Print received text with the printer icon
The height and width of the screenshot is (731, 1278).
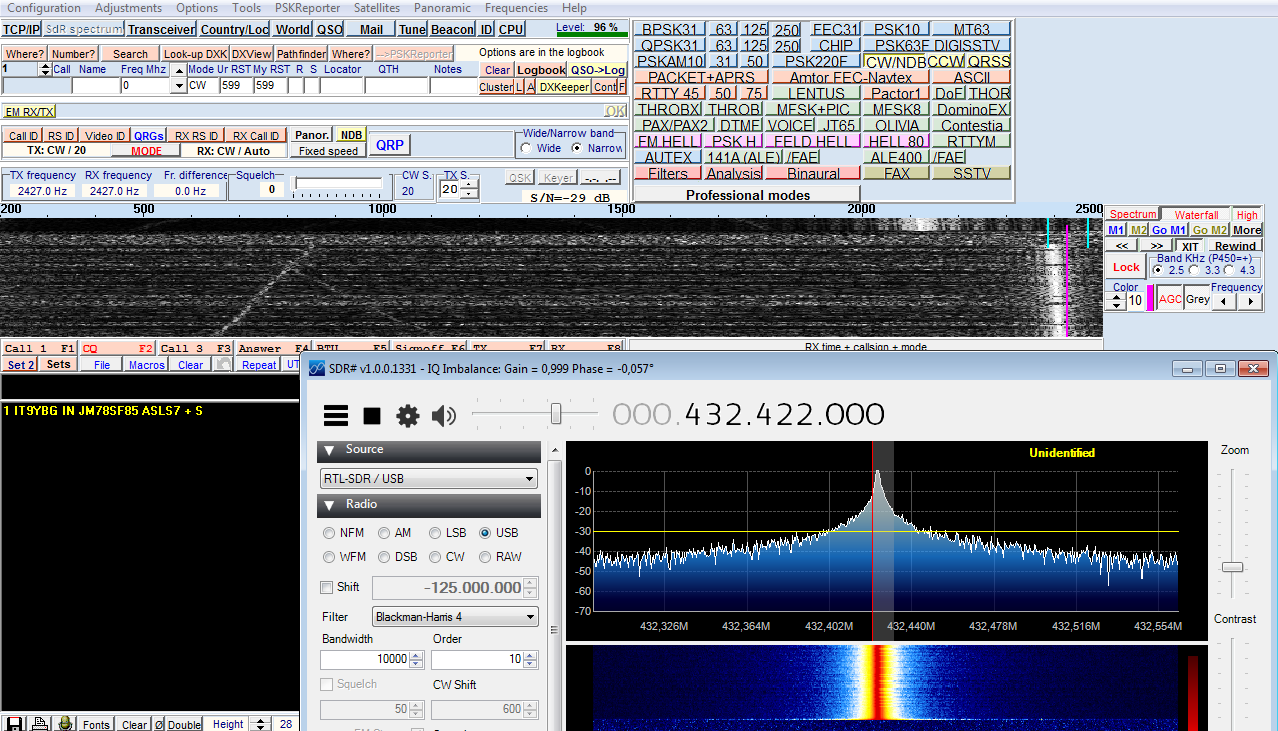pos(40,724)
